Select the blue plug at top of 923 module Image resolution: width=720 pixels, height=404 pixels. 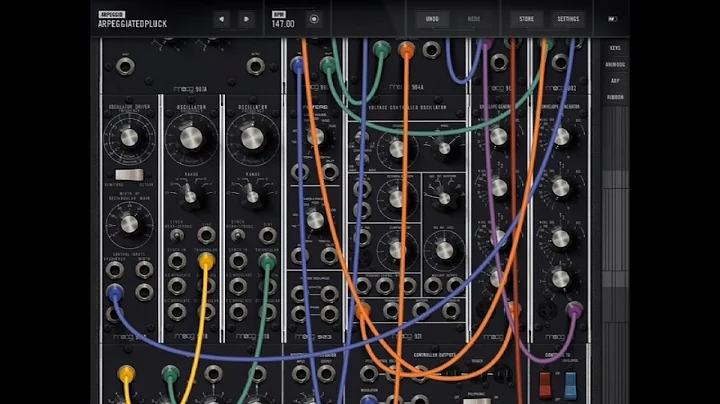click(298, 66)
